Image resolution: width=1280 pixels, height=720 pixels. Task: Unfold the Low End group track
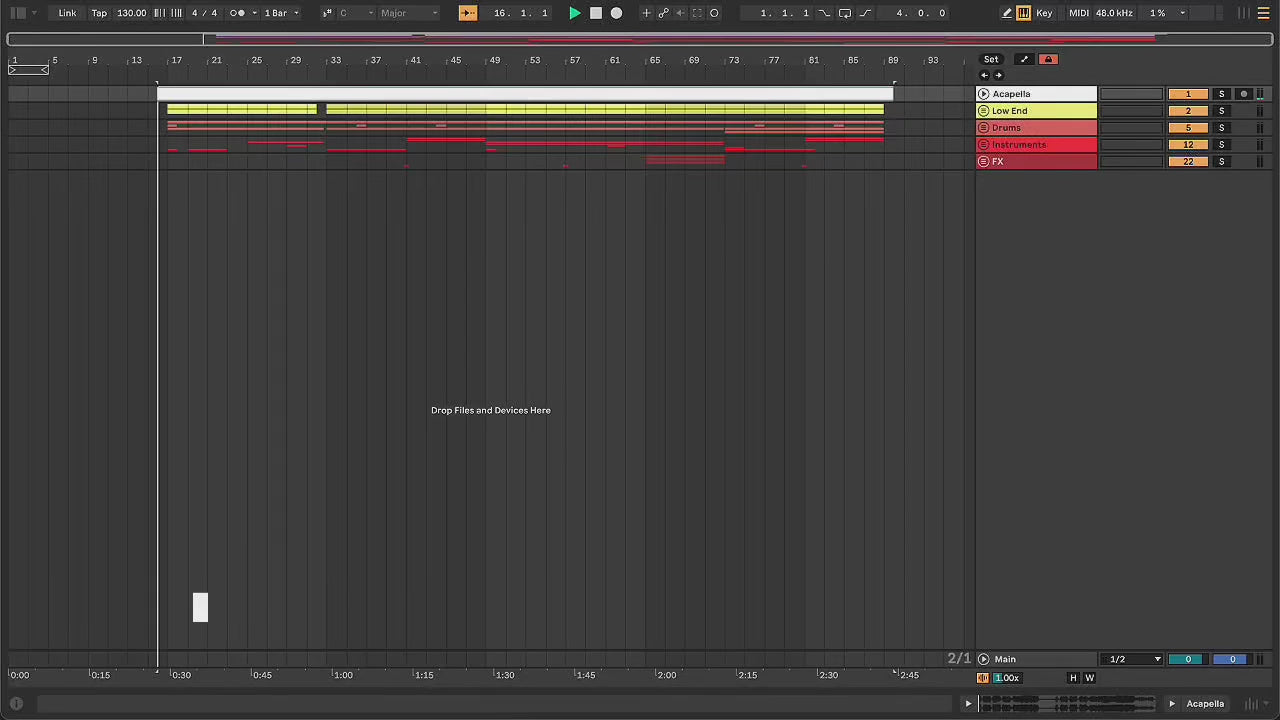[983, 111]
